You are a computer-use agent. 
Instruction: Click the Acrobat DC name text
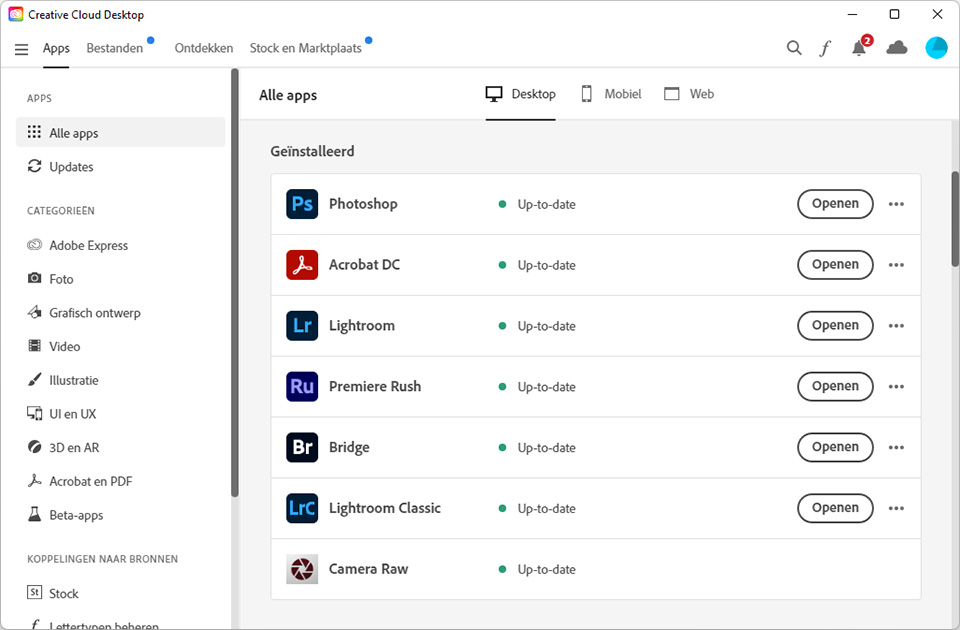click(x=364, y=264)
